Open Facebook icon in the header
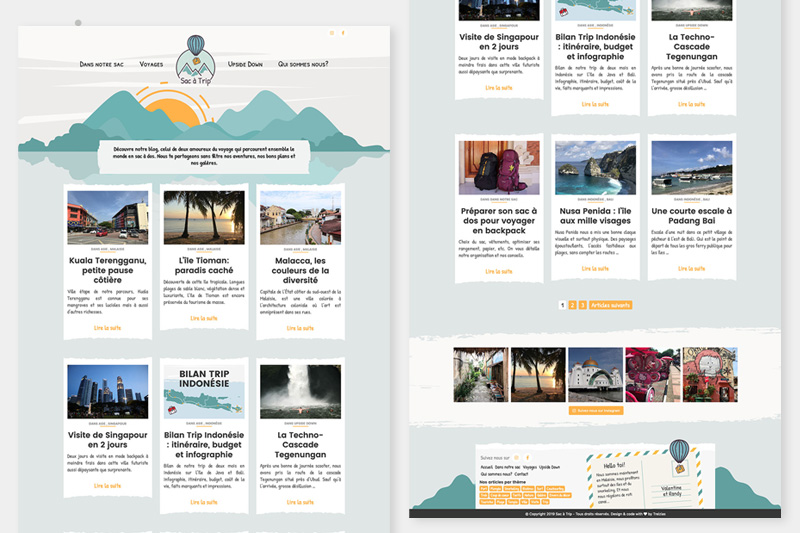The height and width of the screenshot is (533, 800). tap(343, 33)
